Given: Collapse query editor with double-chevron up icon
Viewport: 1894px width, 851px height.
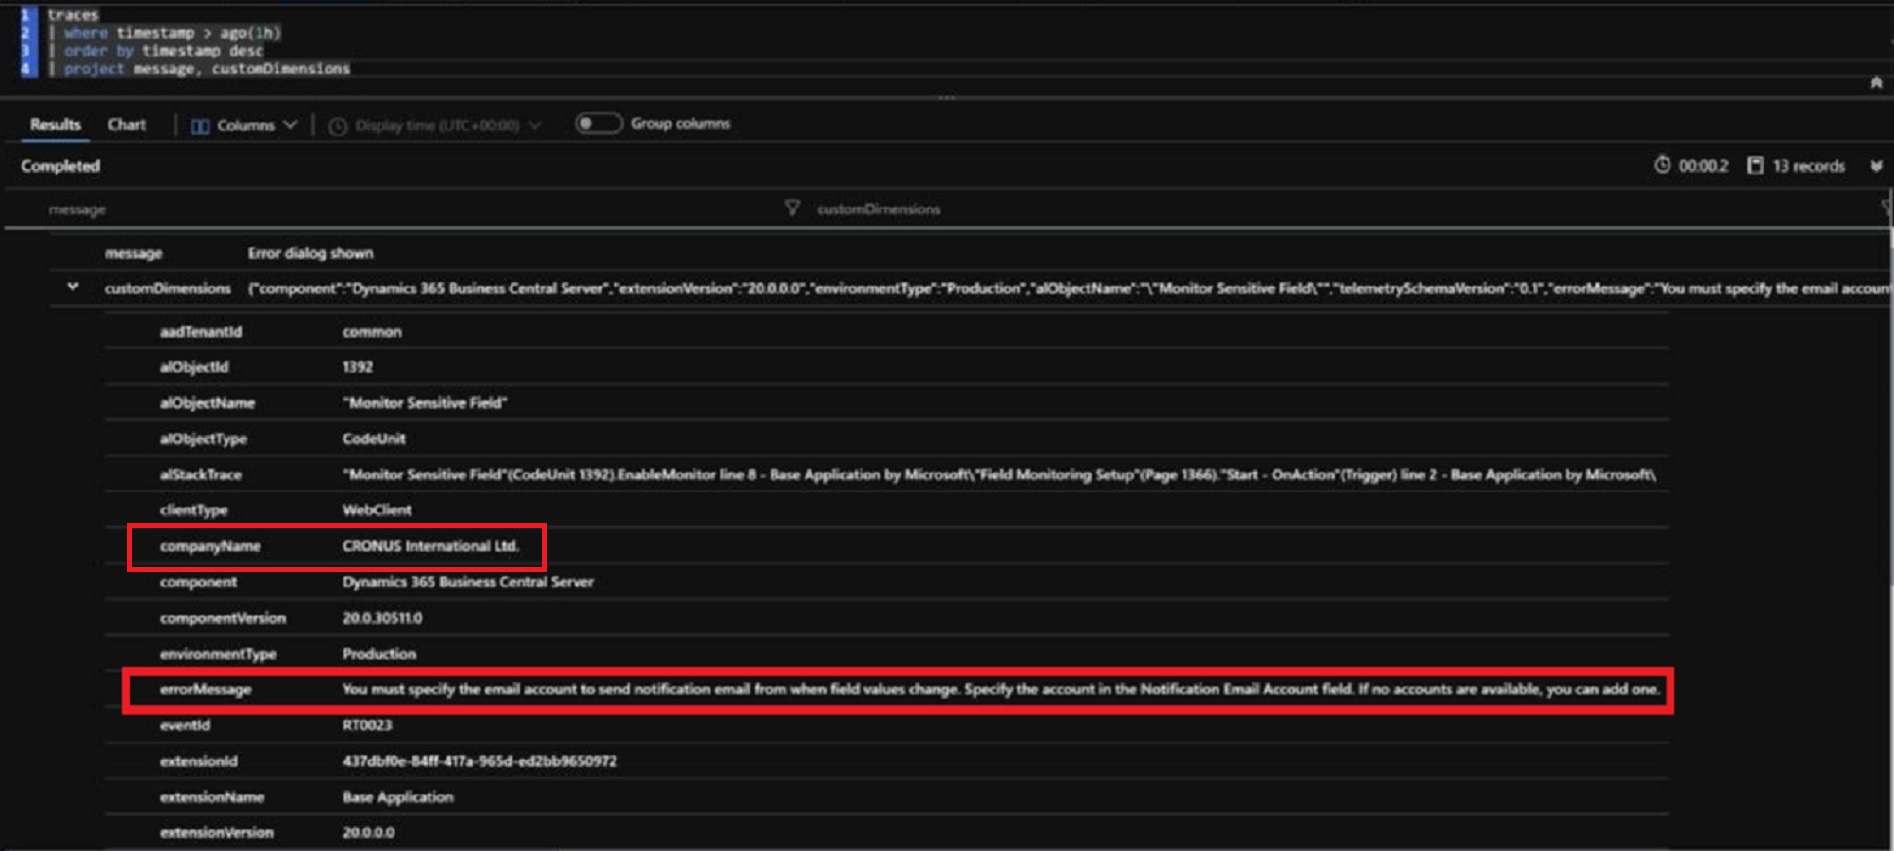Looking at the screenshot, I should (1876, 83).
